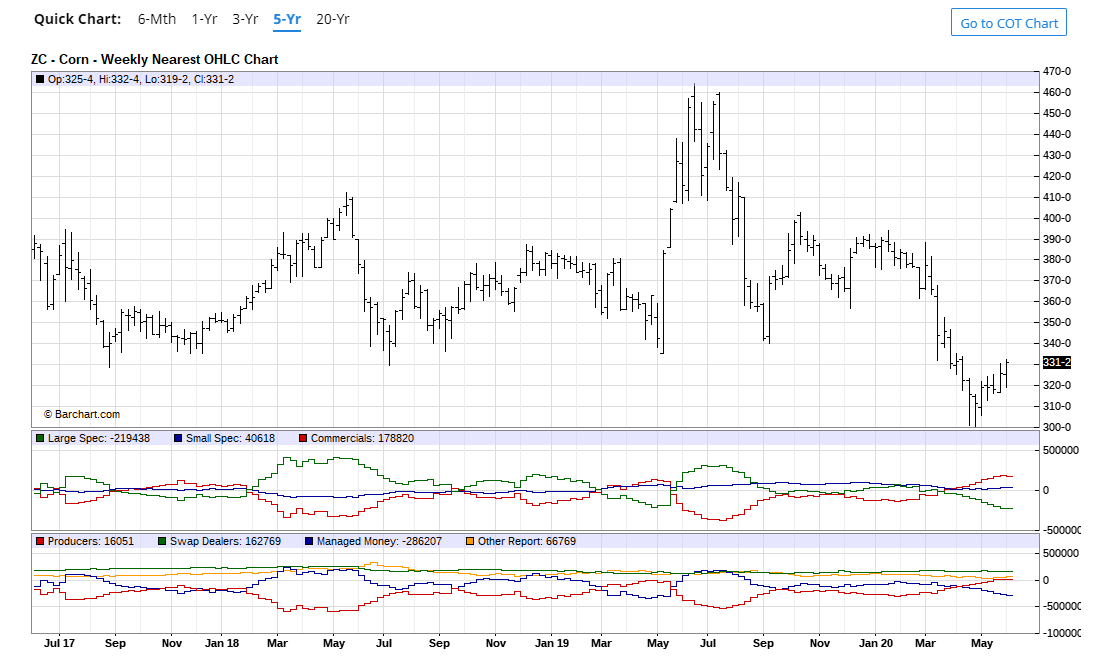This screenshot has height=663, width=1109.
Task: Click the Jul 17 date axis label
Action: pyautogui.click(x=59, y=643)
